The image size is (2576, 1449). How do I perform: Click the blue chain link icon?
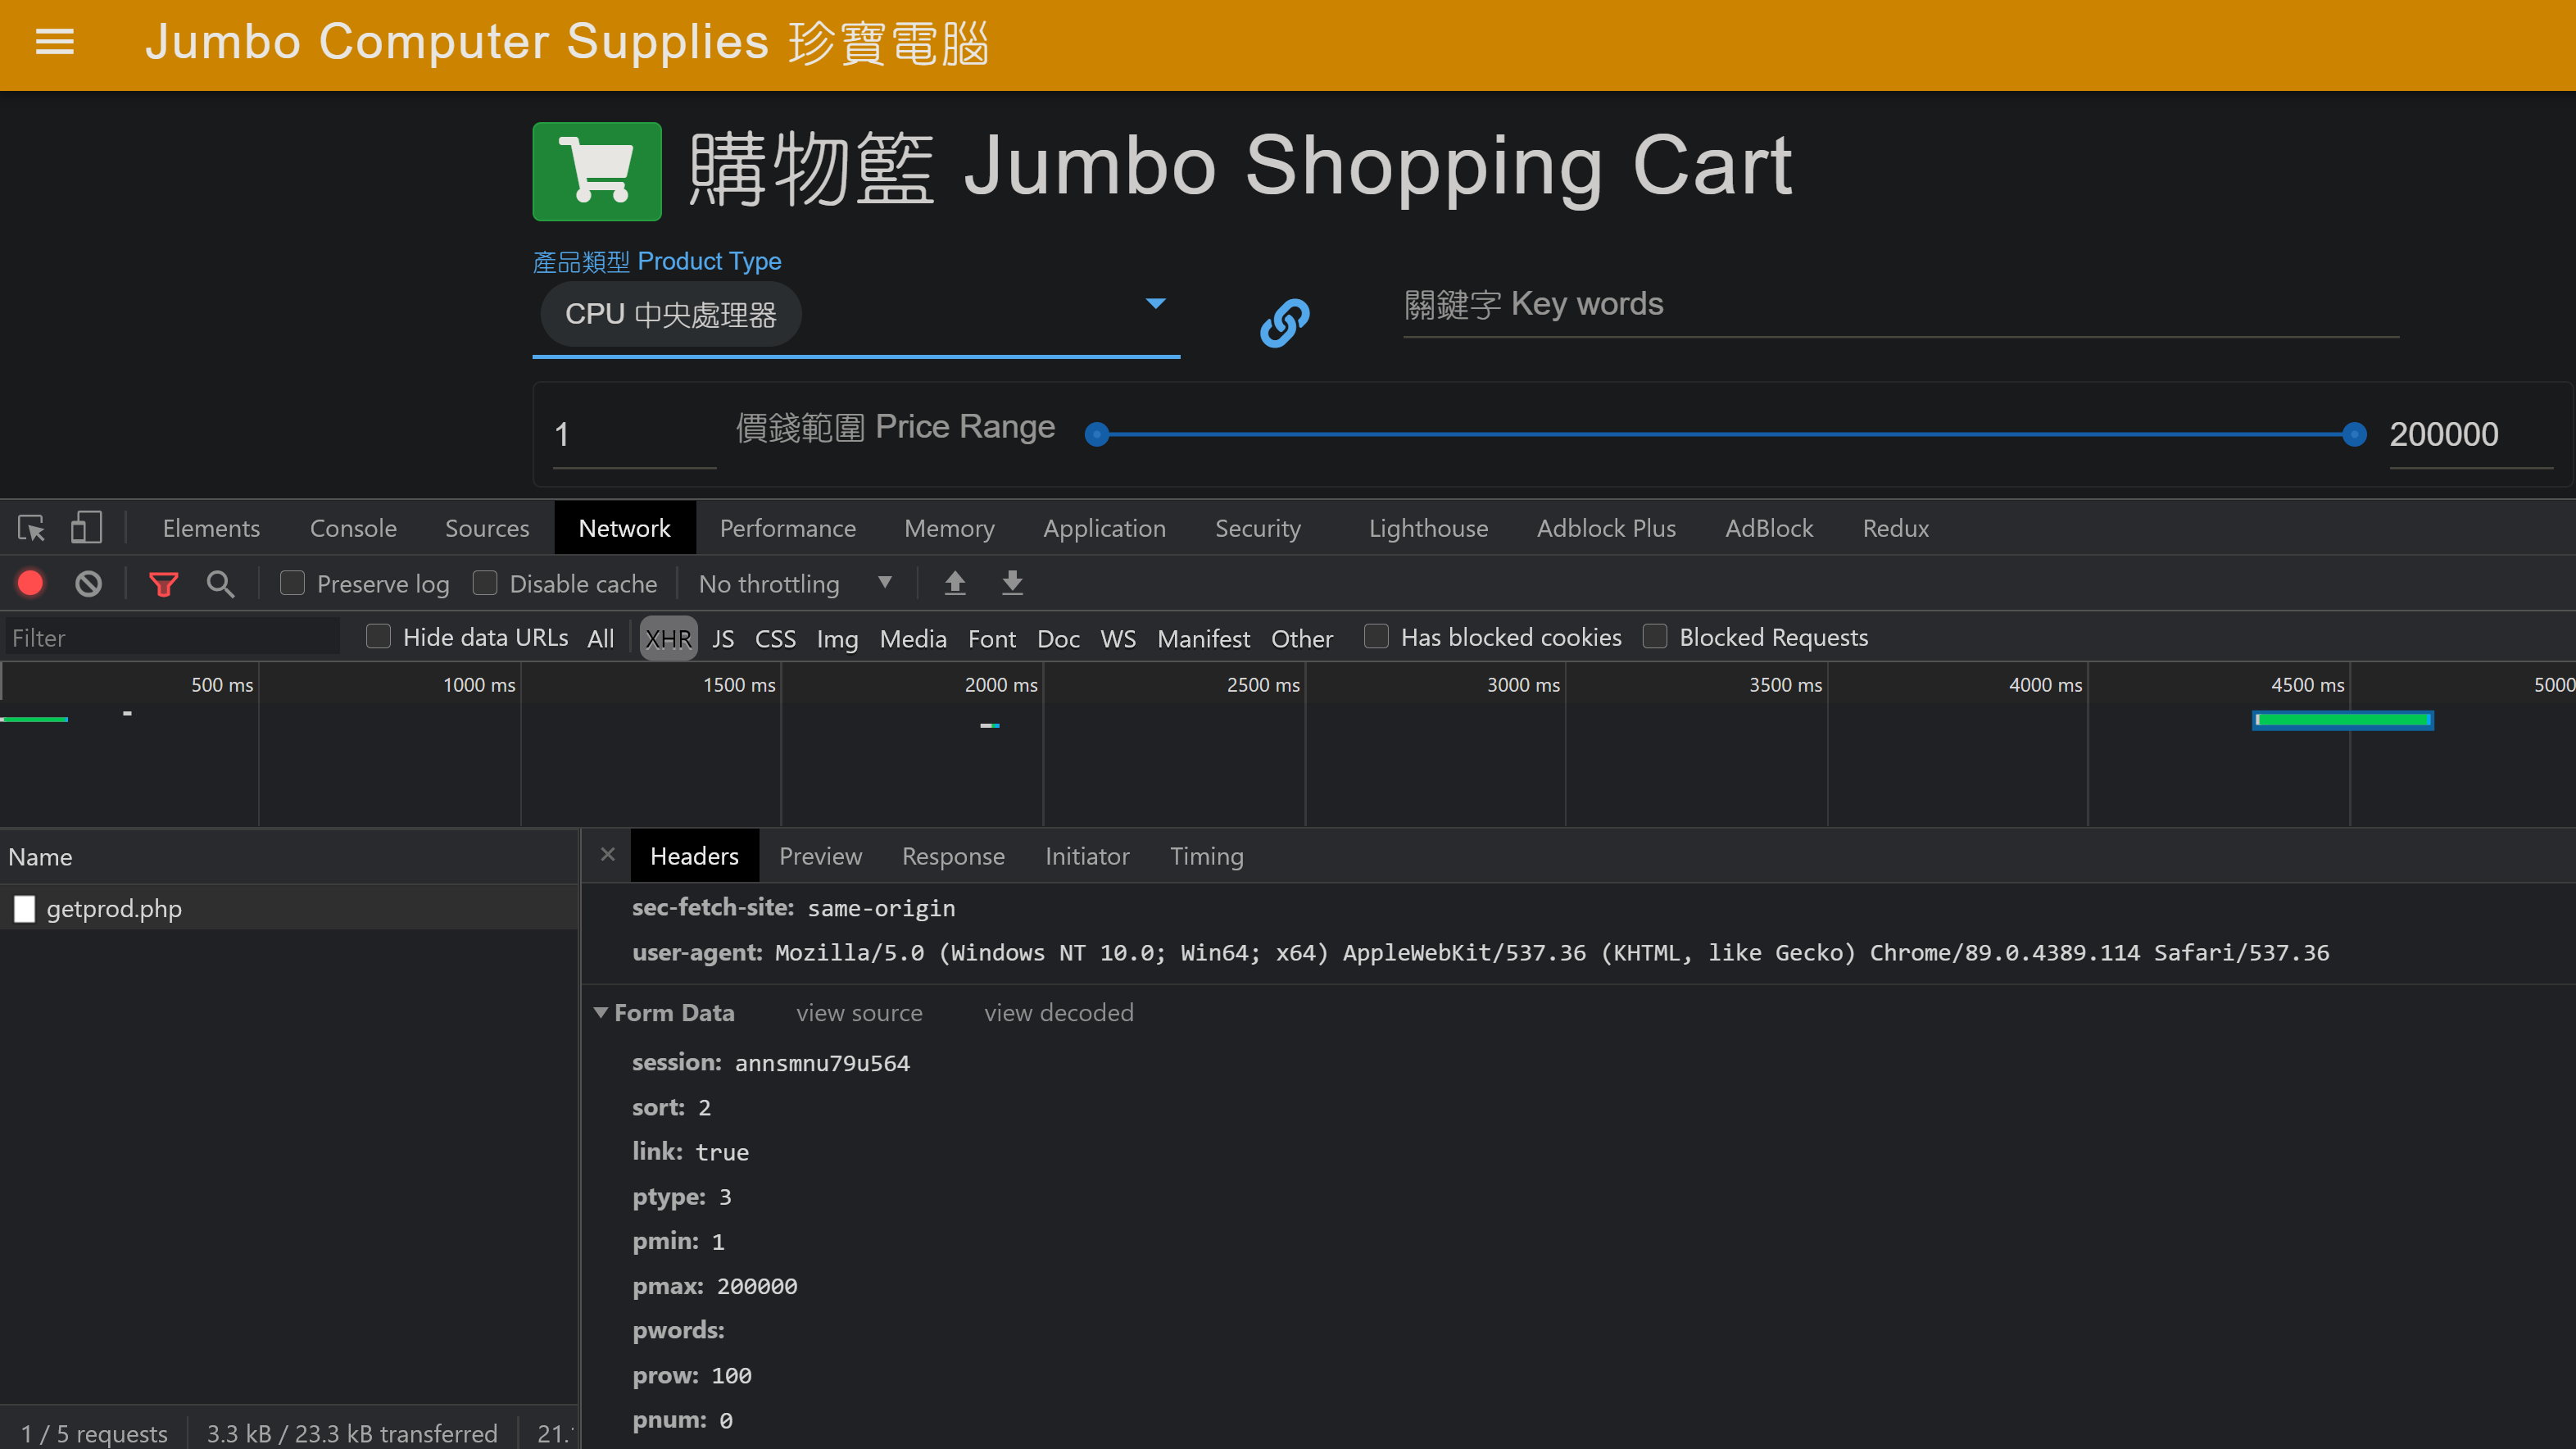[x=1285, y=323]
